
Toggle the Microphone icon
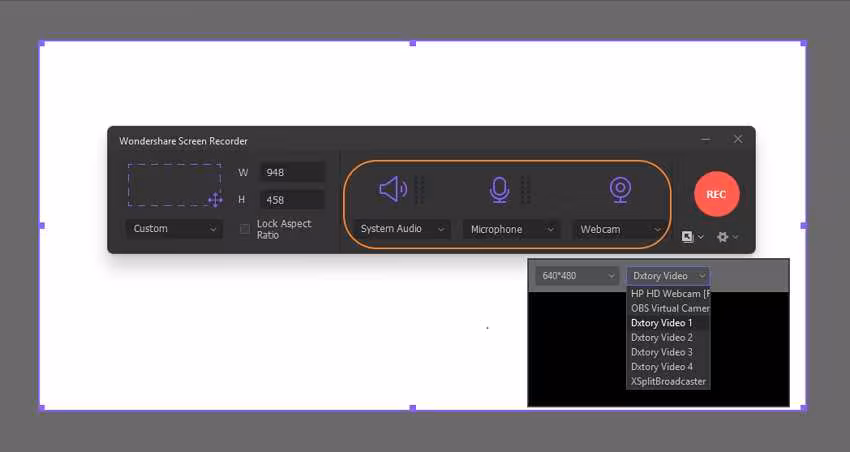coord(499,190)
